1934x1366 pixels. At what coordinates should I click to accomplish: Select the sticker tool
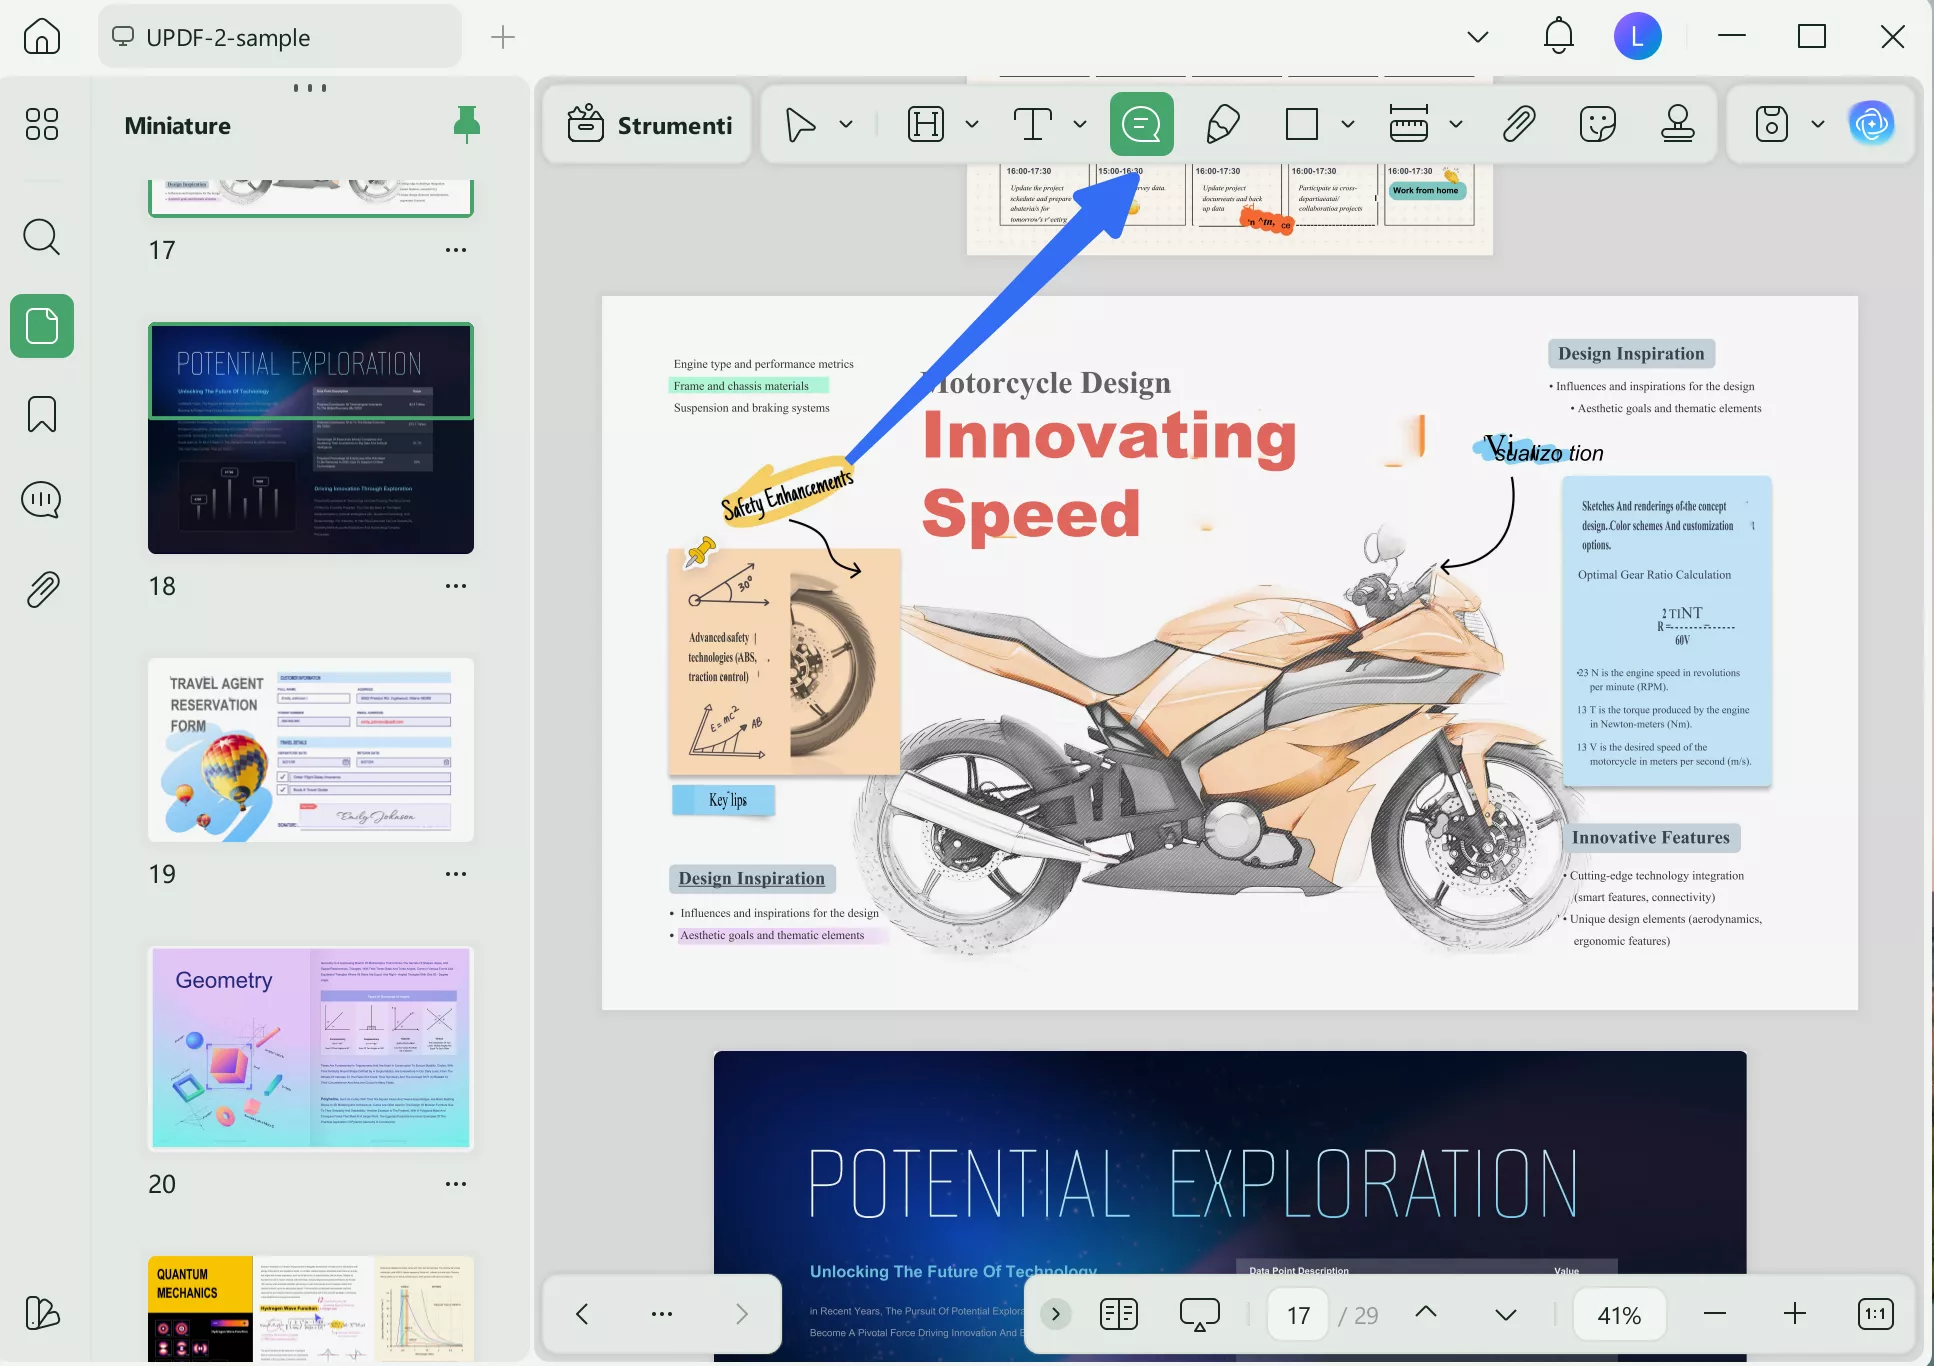1597,124
